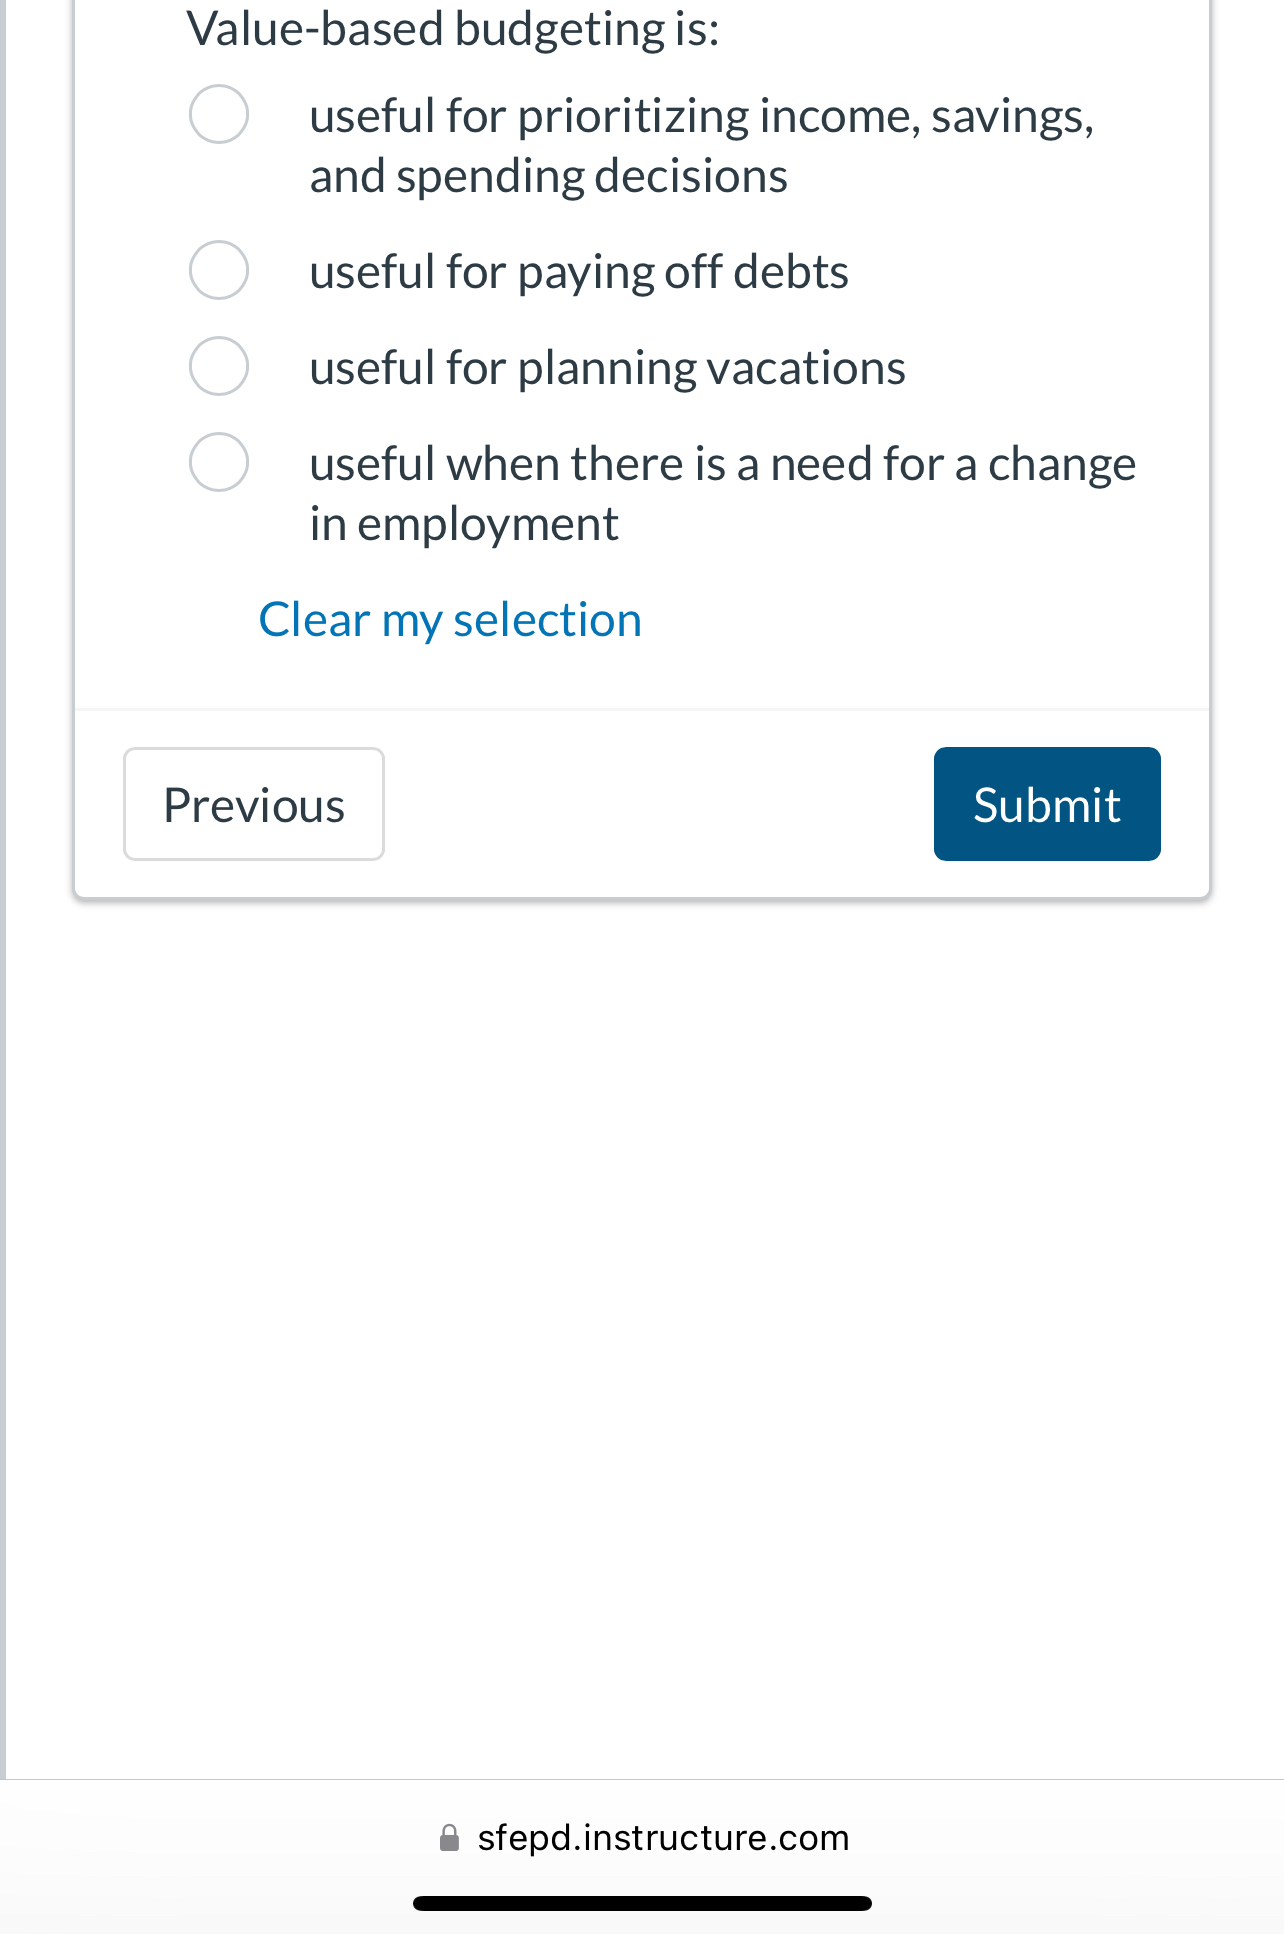The image size is (1284, 1934).
Task: Select answer about prioritizing income, savings, and spending
Action: [x=700, y=144]
